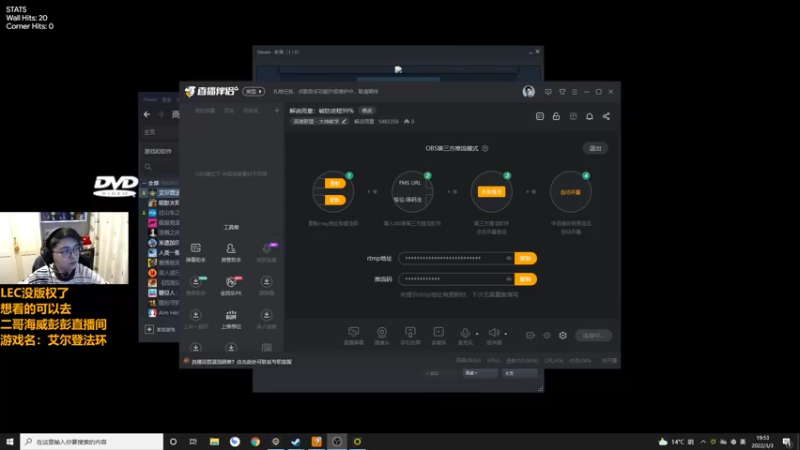
Task: Open the skin/shirt icon in title bar
Action: [x=562, y=92]
